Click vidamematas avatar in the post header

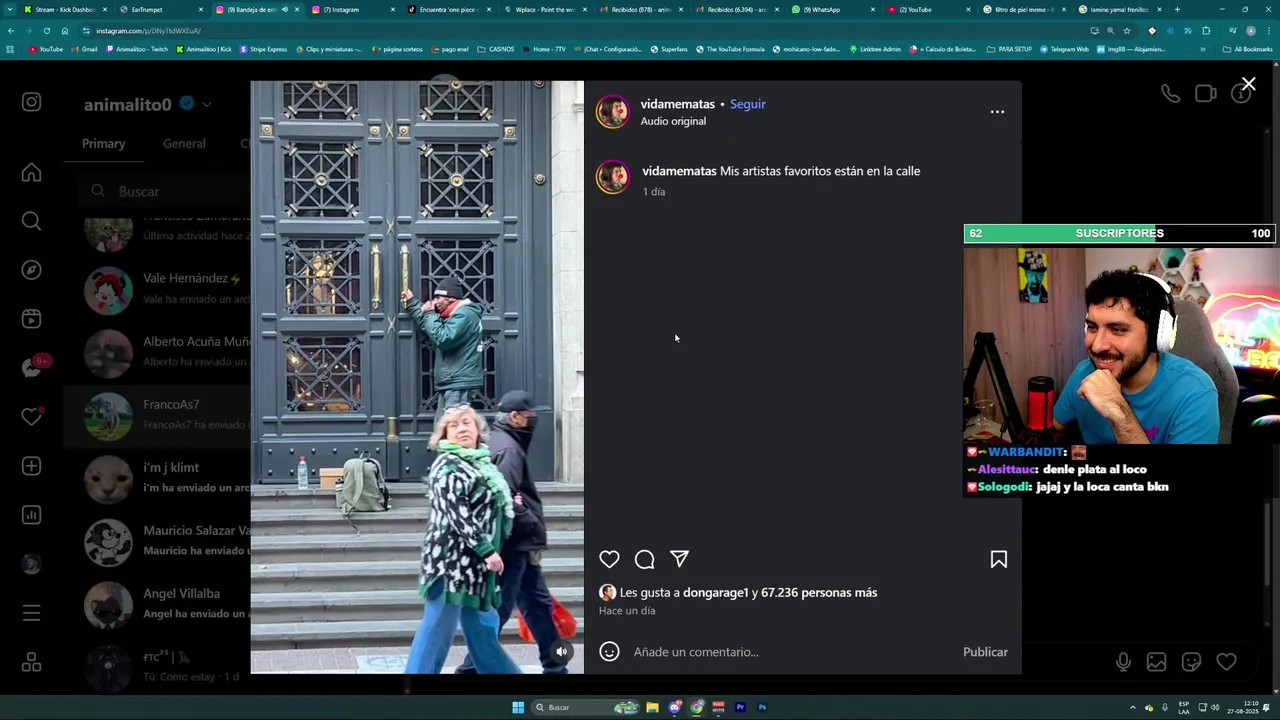tap(612, 112)
